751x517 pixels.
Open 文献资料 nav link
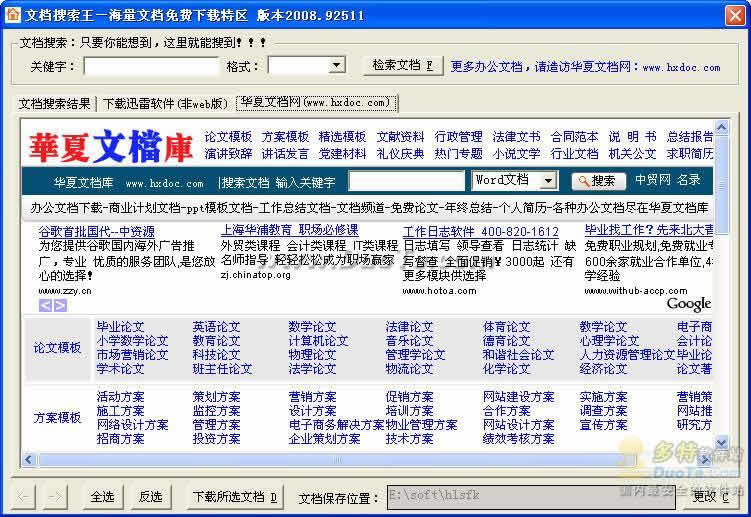[x=400, y=137]
